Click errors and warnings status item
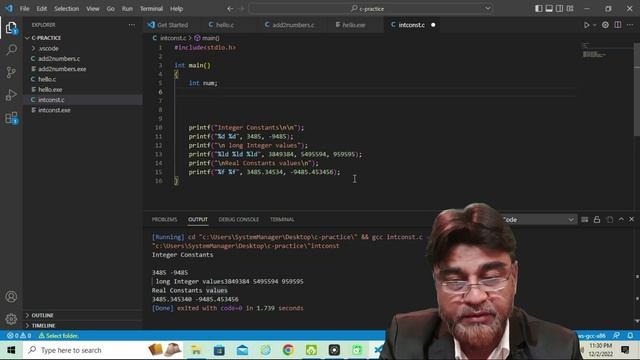This screenshot has height=360, width=640. (x=19, y=336)
